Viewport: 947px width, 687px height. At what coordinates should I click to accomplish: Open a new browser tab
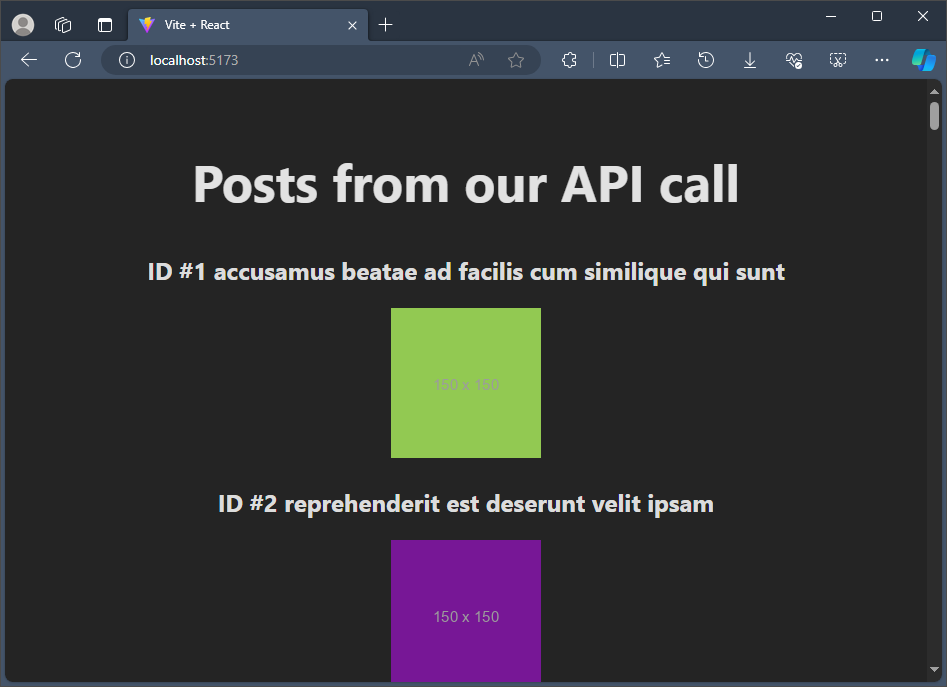[x=385, y=24]
